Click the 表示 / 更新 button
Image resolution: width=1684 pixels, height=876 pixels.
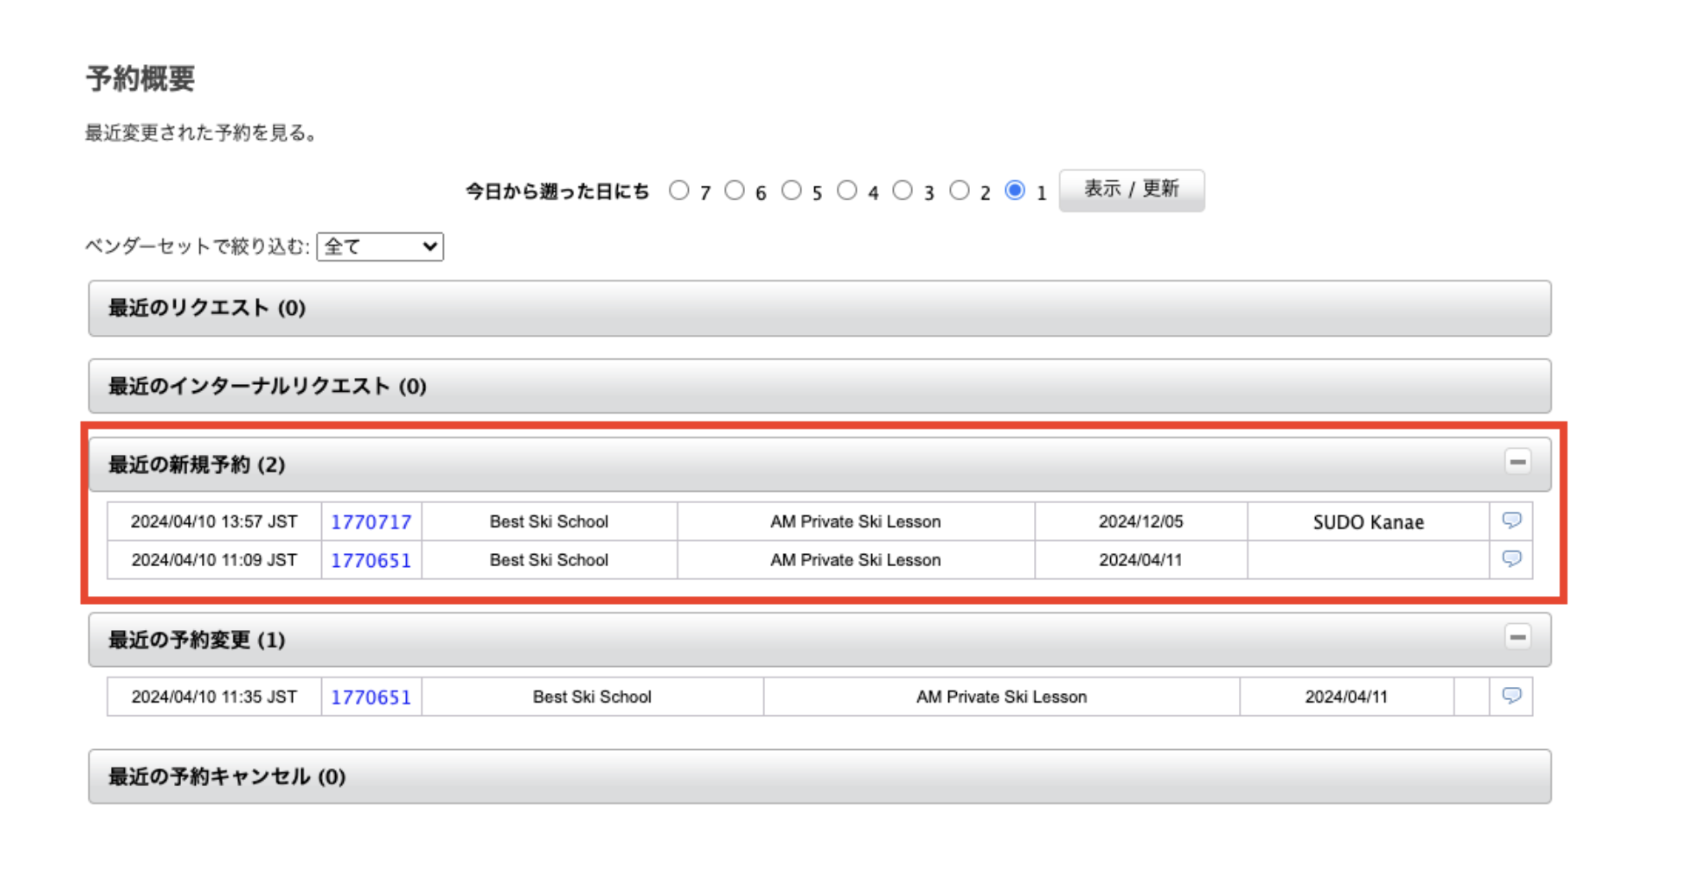pos(1131,190)
